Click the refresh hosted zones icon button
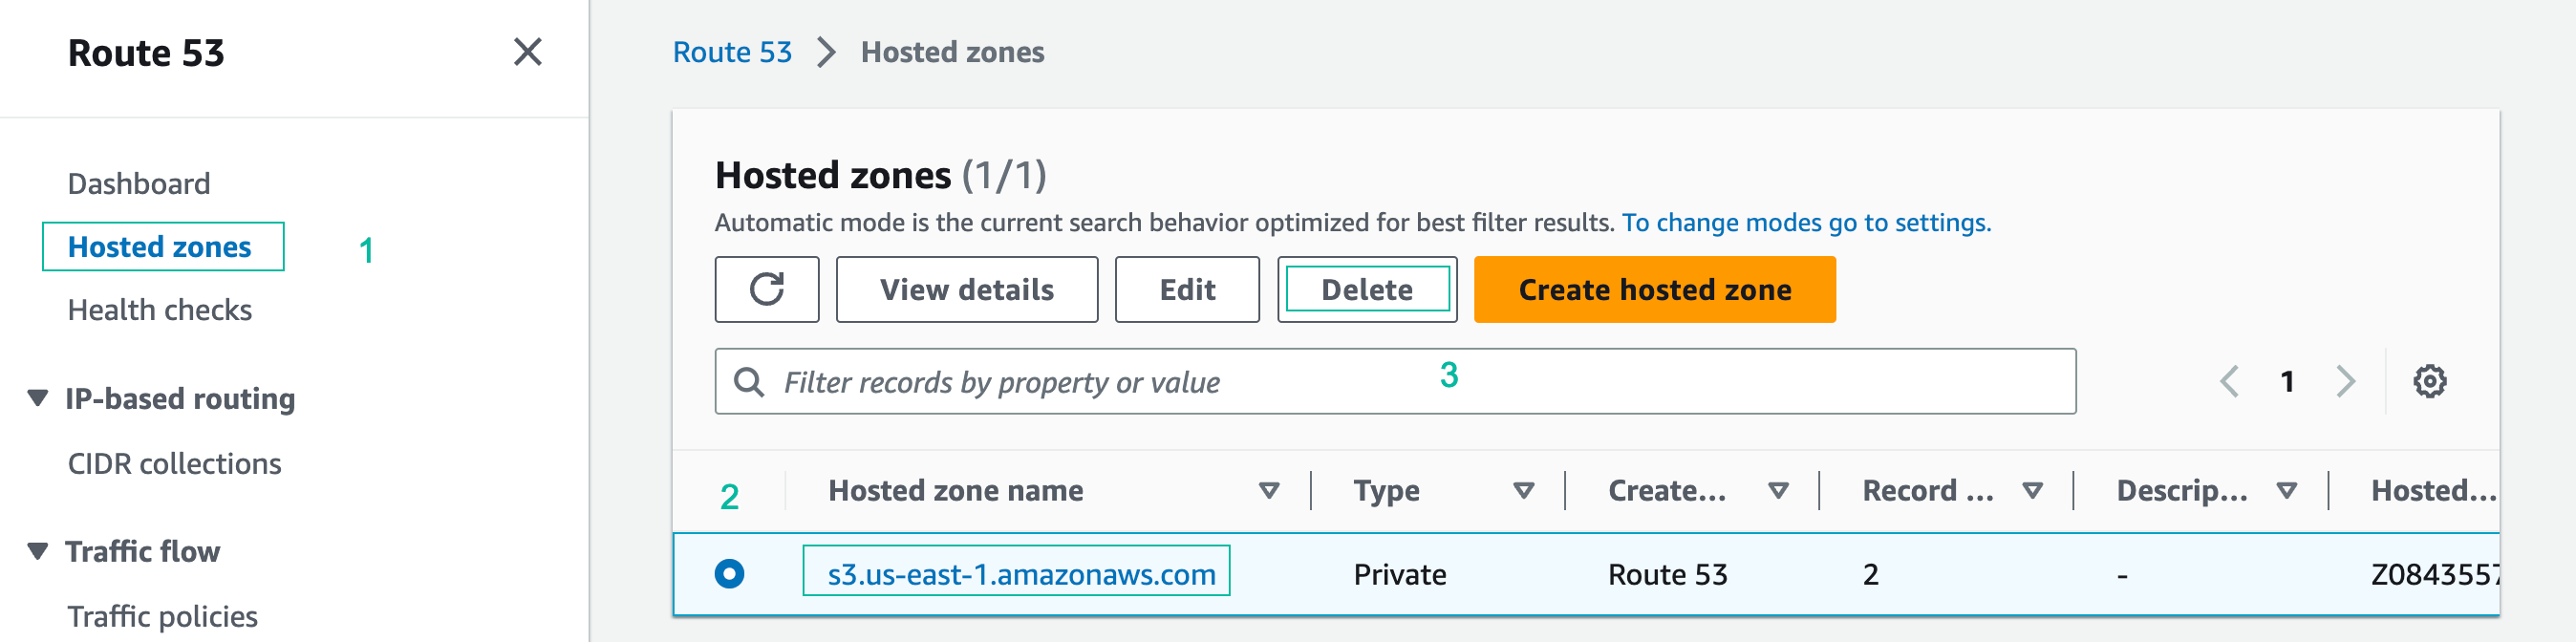The height and width of the screenshot is (642, 2576). (766, 289)
